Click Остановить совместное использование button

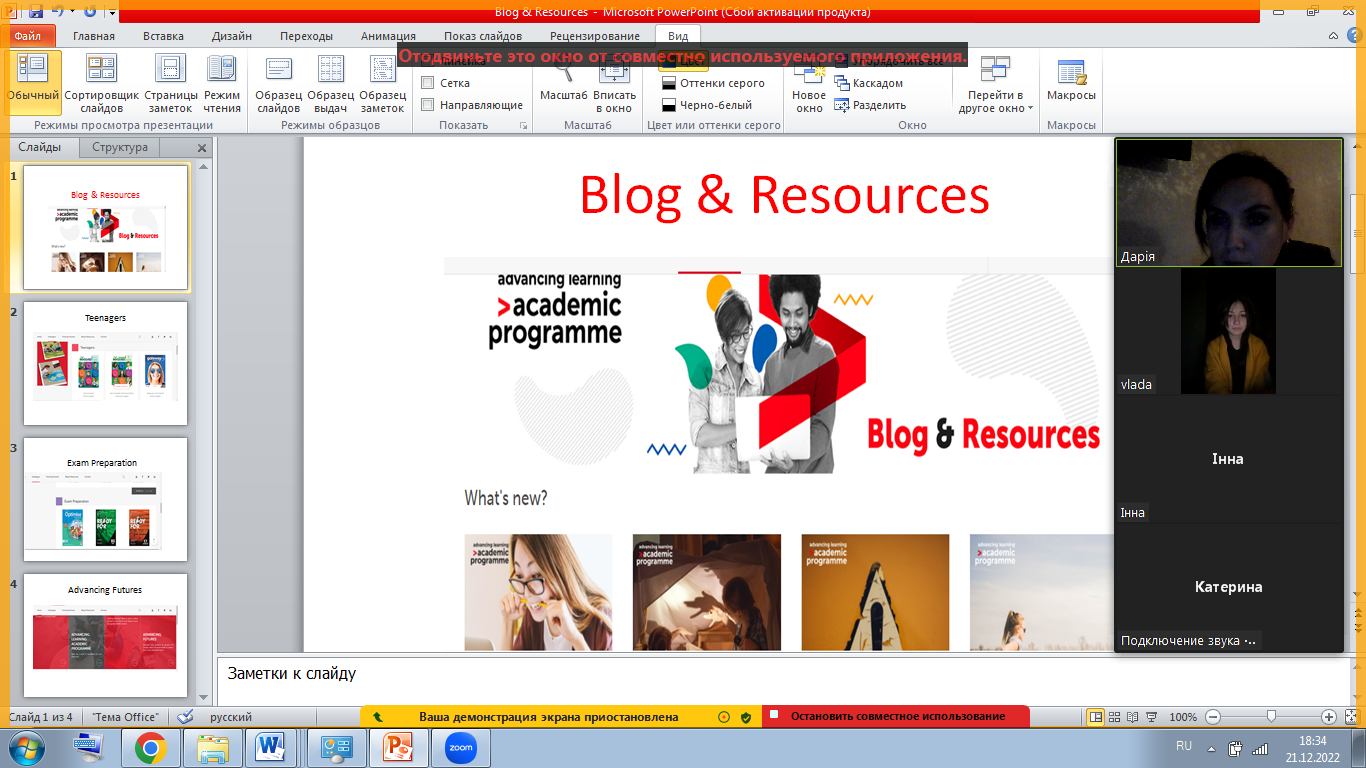point(897,716)
